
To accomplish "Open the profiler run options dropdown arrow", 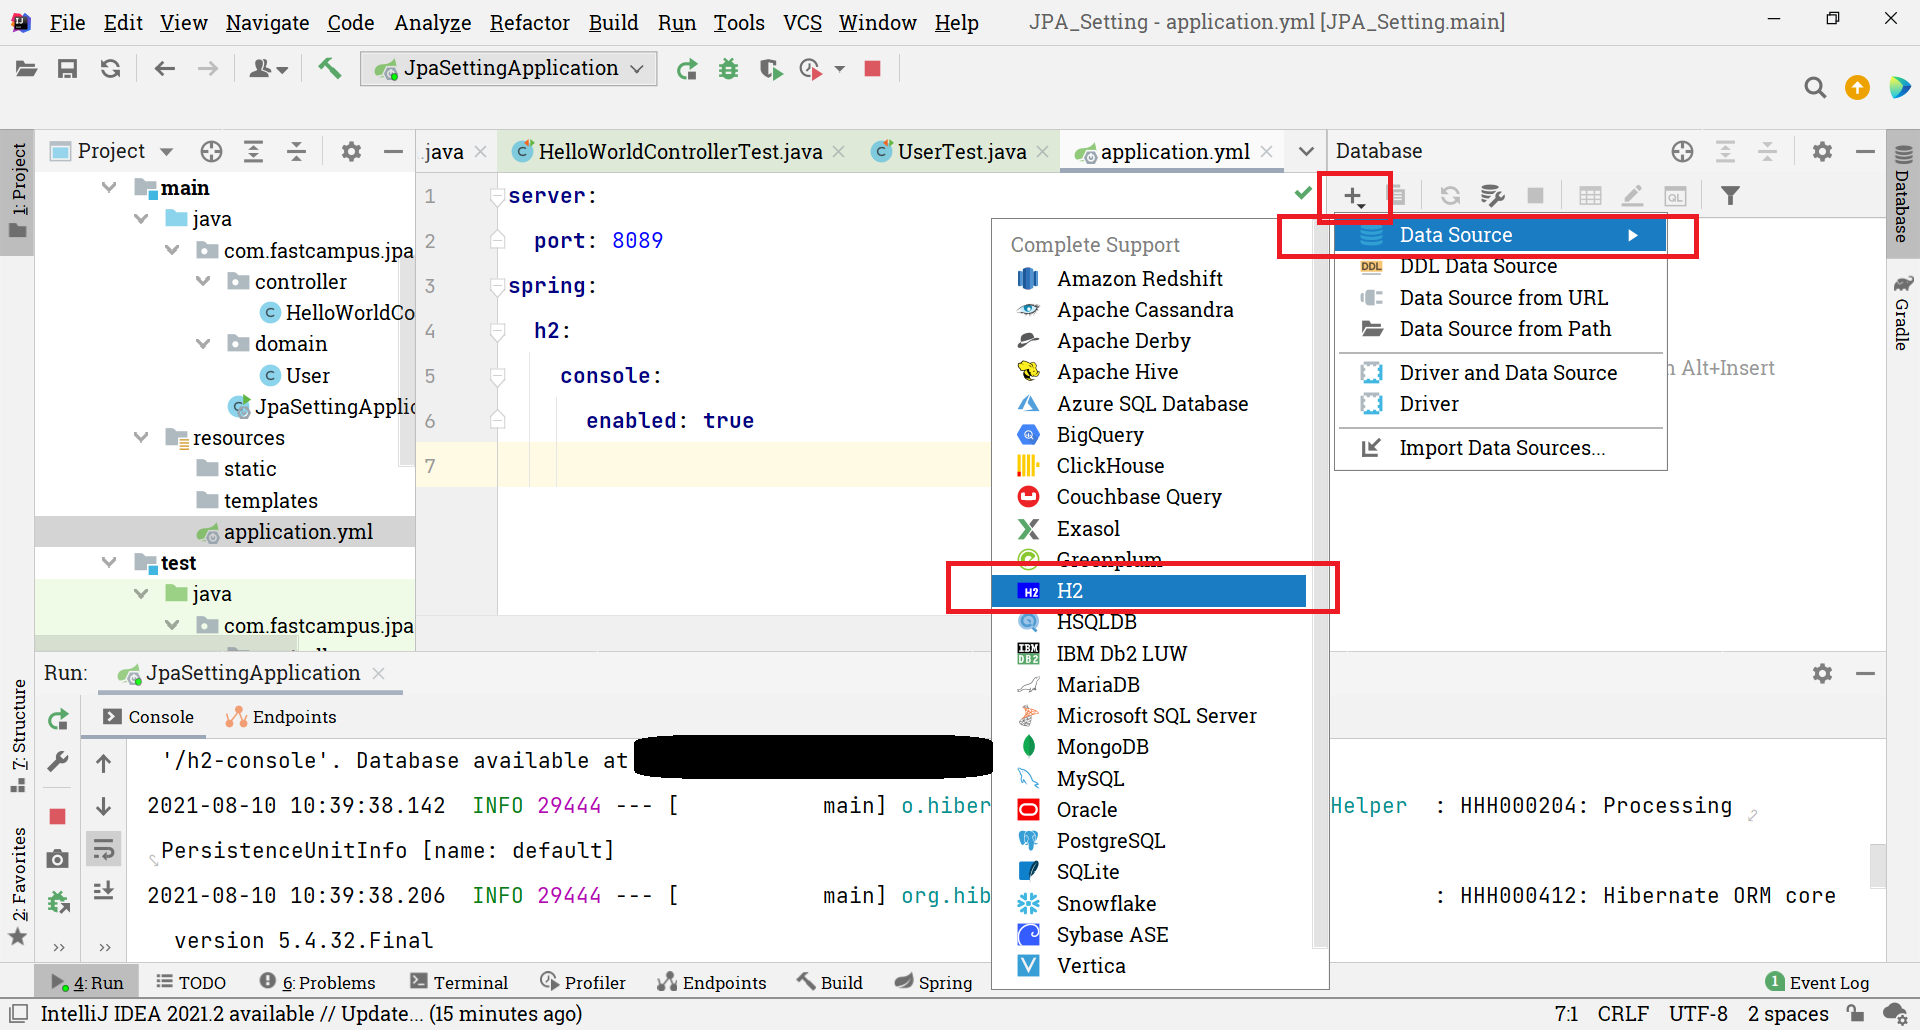I will (840, 69).
